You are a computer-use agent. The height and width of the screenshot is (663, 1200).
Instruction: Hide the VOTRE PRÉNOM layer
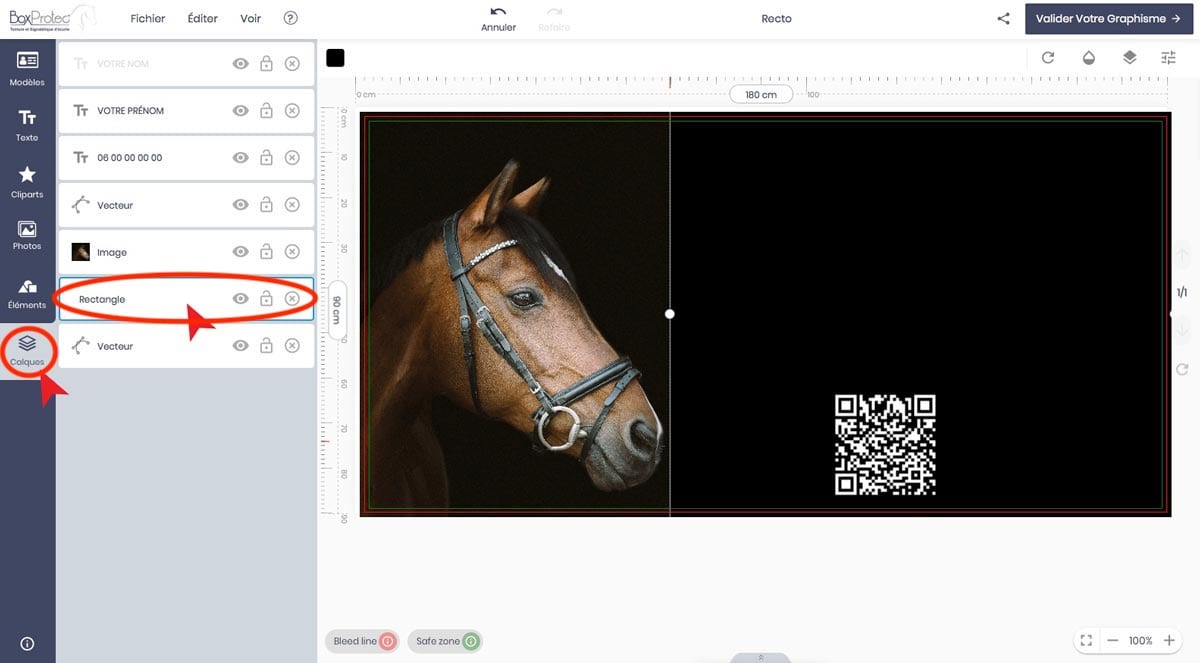[240, 111]
